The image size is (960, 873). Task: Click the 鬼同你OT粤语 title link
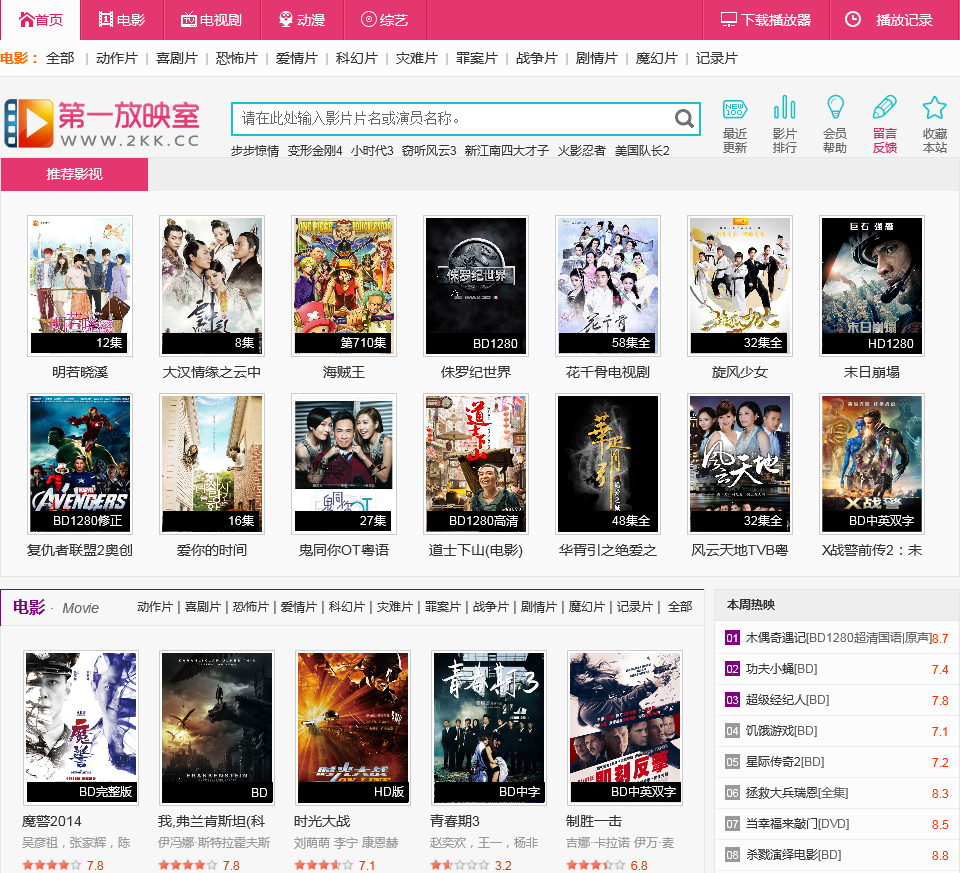[x=343, y=550]
